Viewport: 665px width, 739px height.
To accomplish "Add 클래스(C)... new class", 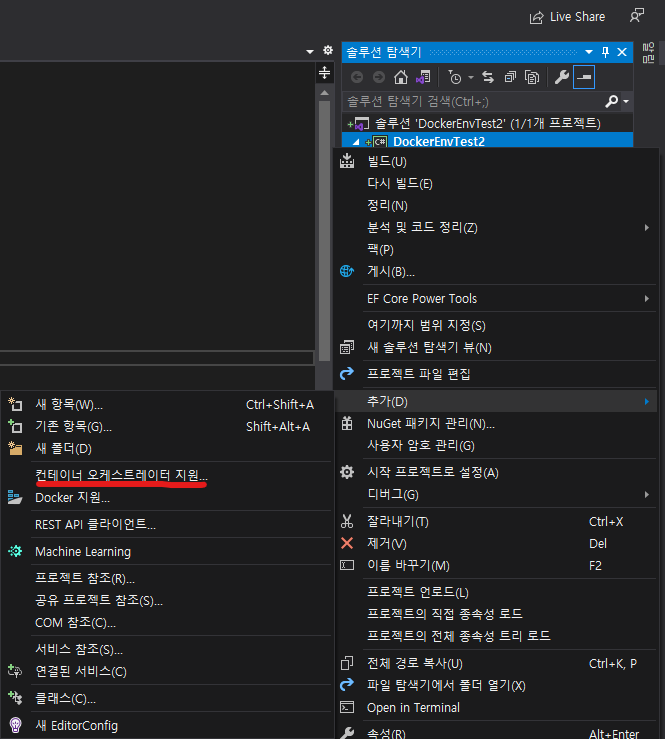I will tap(166, 698).
